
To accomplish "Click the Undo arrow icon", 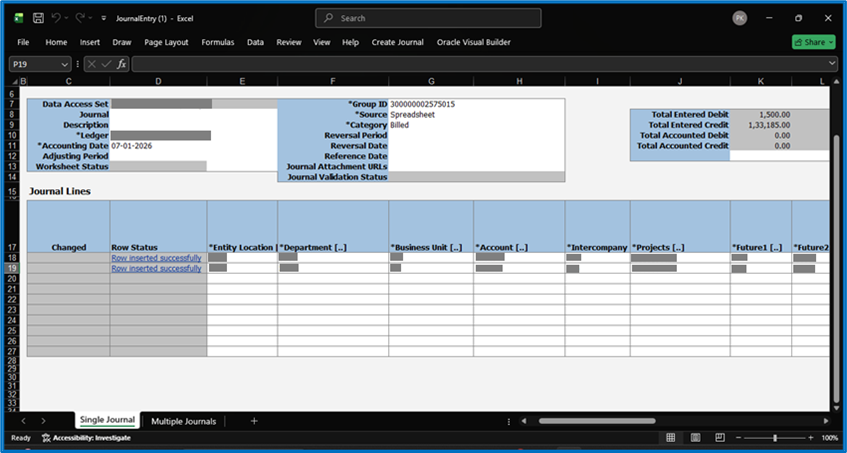I will (56, 18).
